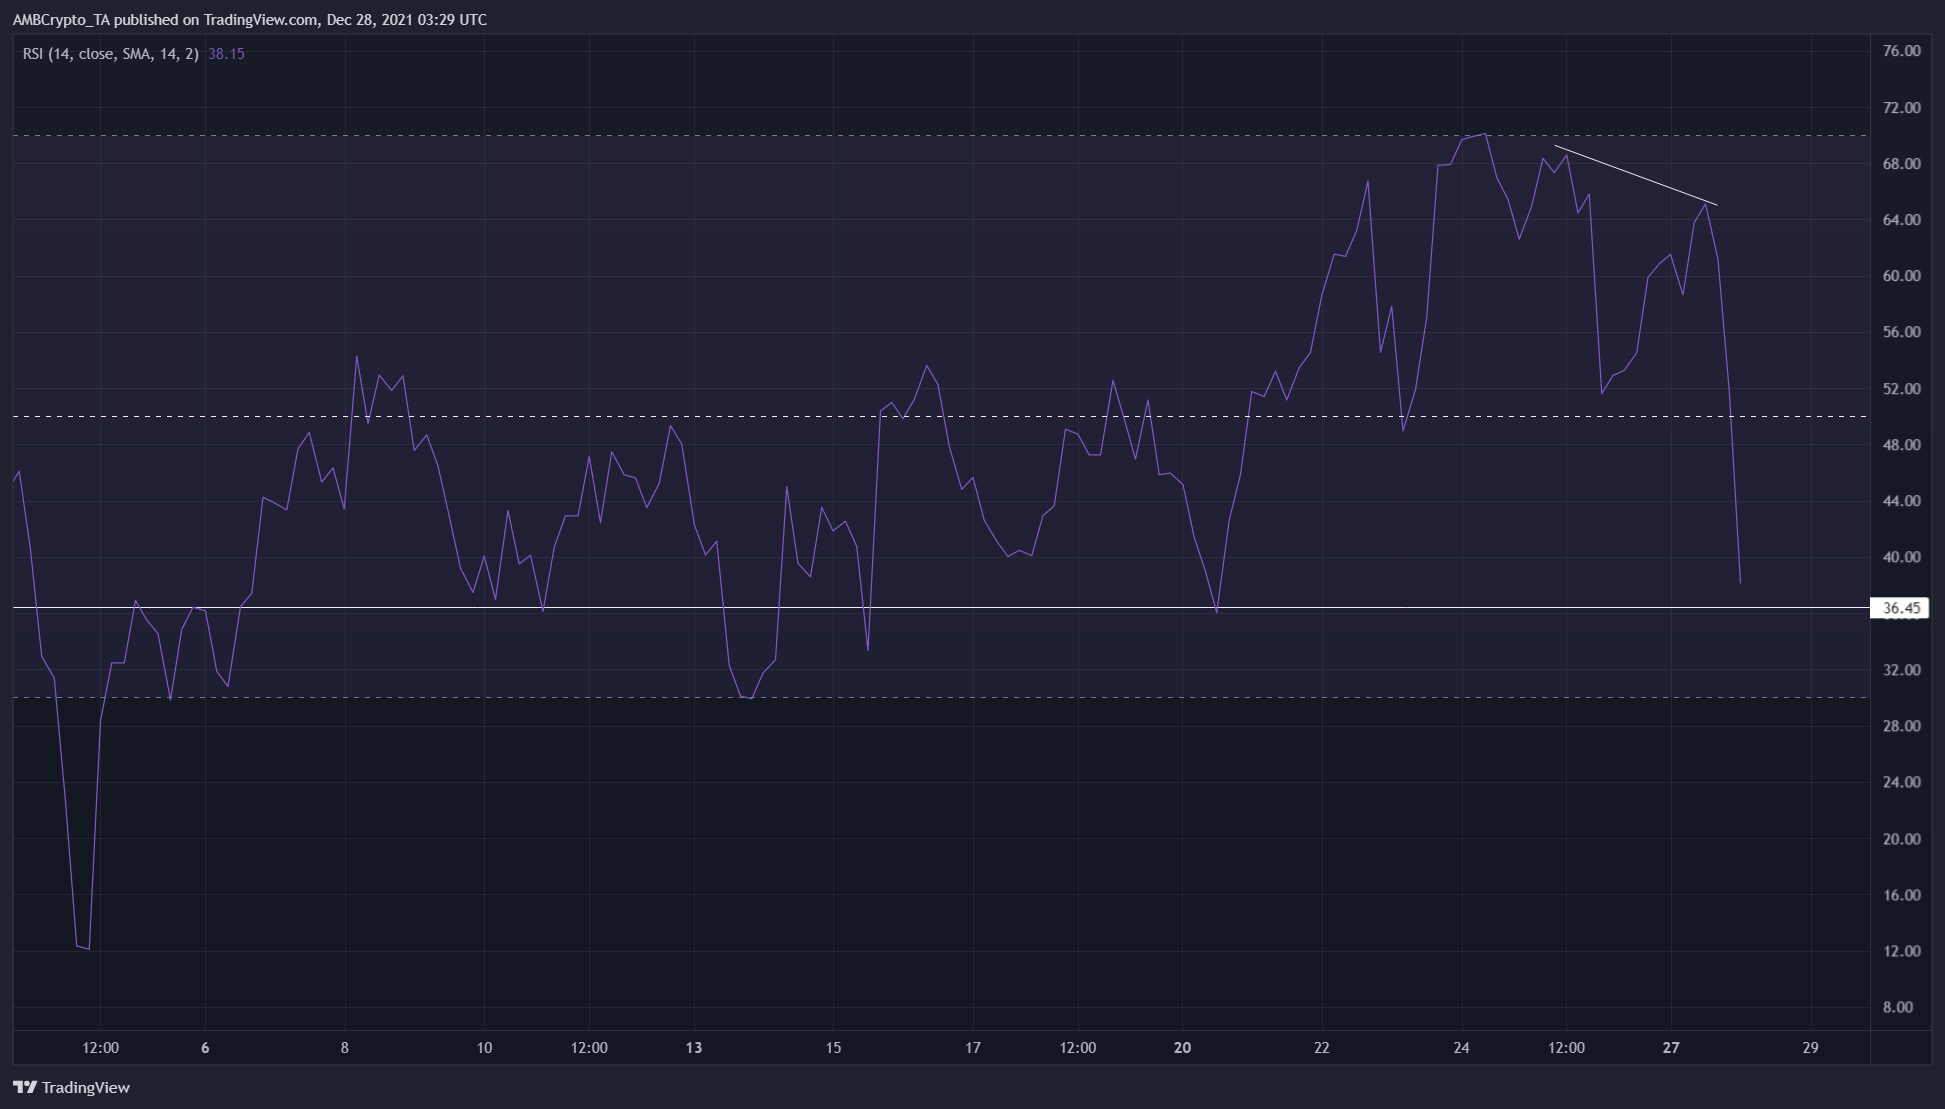1945x1109 pixels.
Task: Click the white descending trendline
Action: (x=1636, y=176)
